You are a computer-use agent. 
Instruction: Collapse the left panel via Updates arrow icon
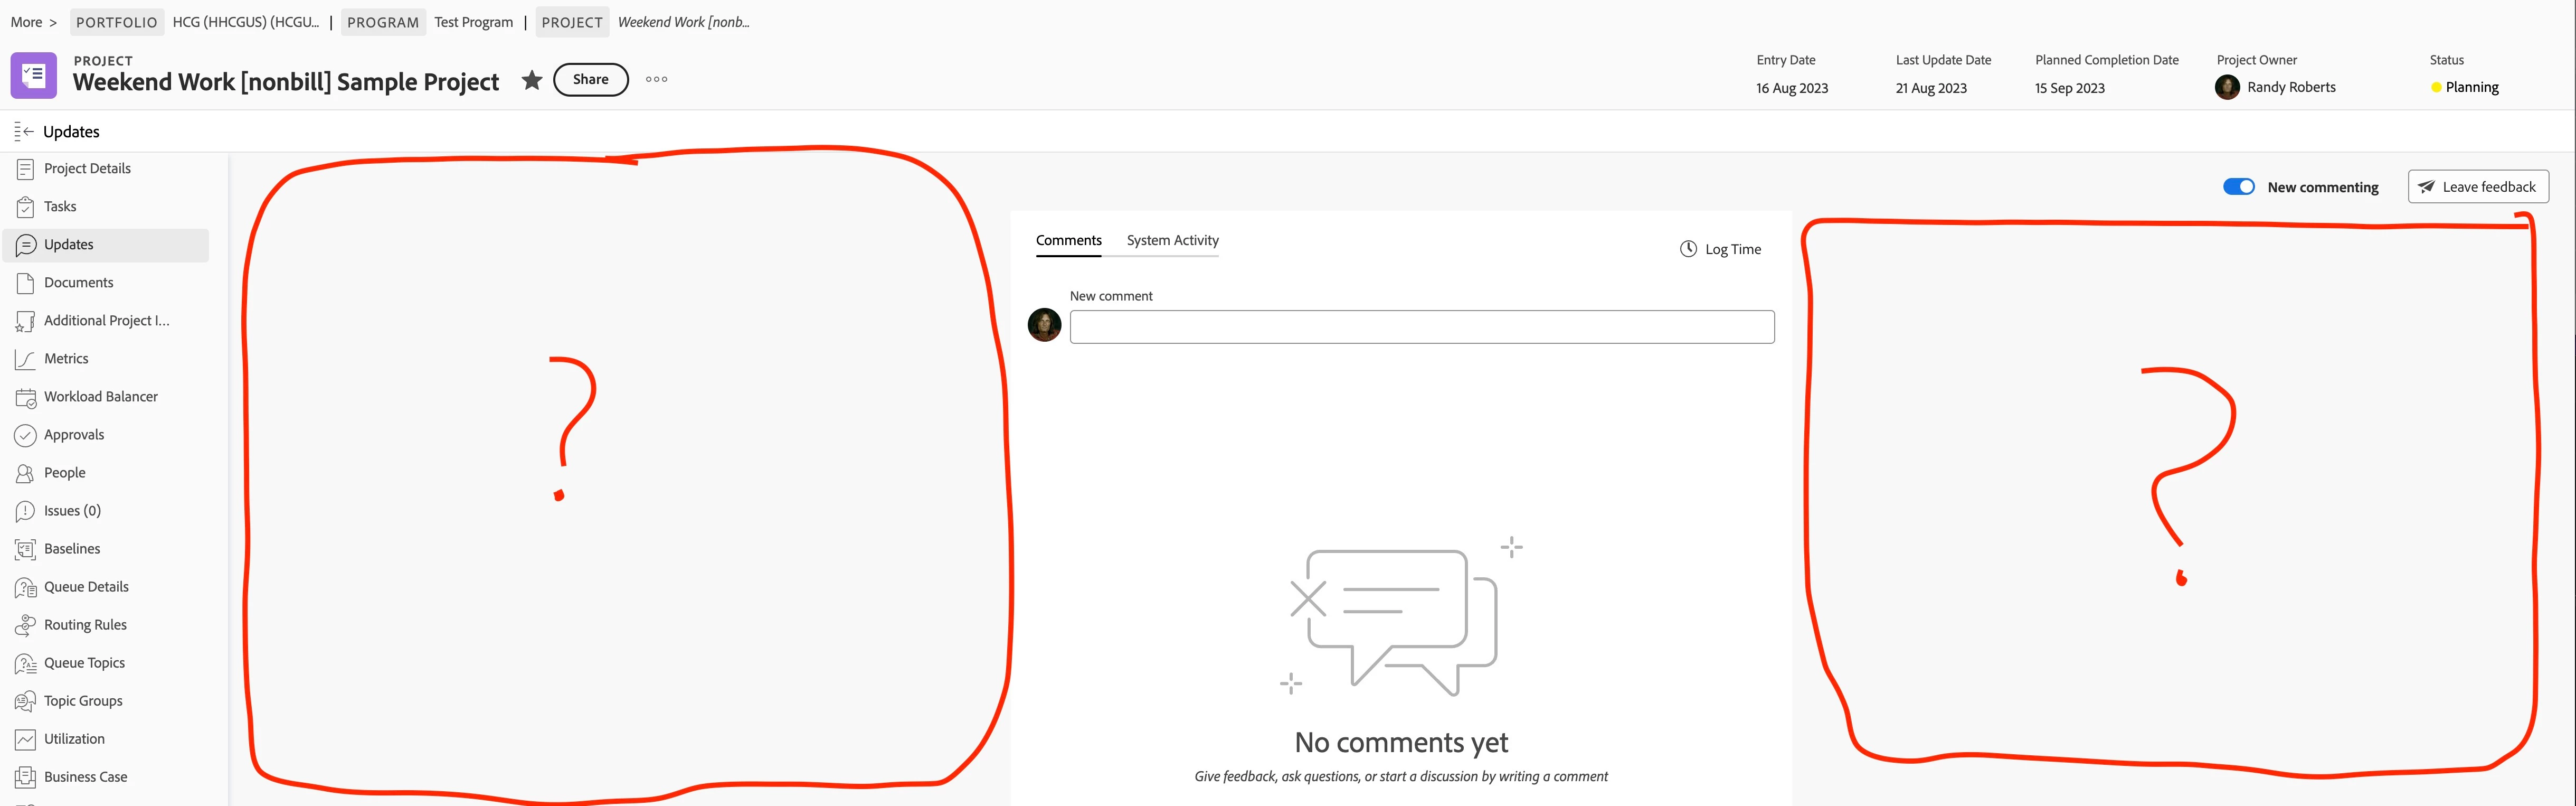tap(24, 131)
